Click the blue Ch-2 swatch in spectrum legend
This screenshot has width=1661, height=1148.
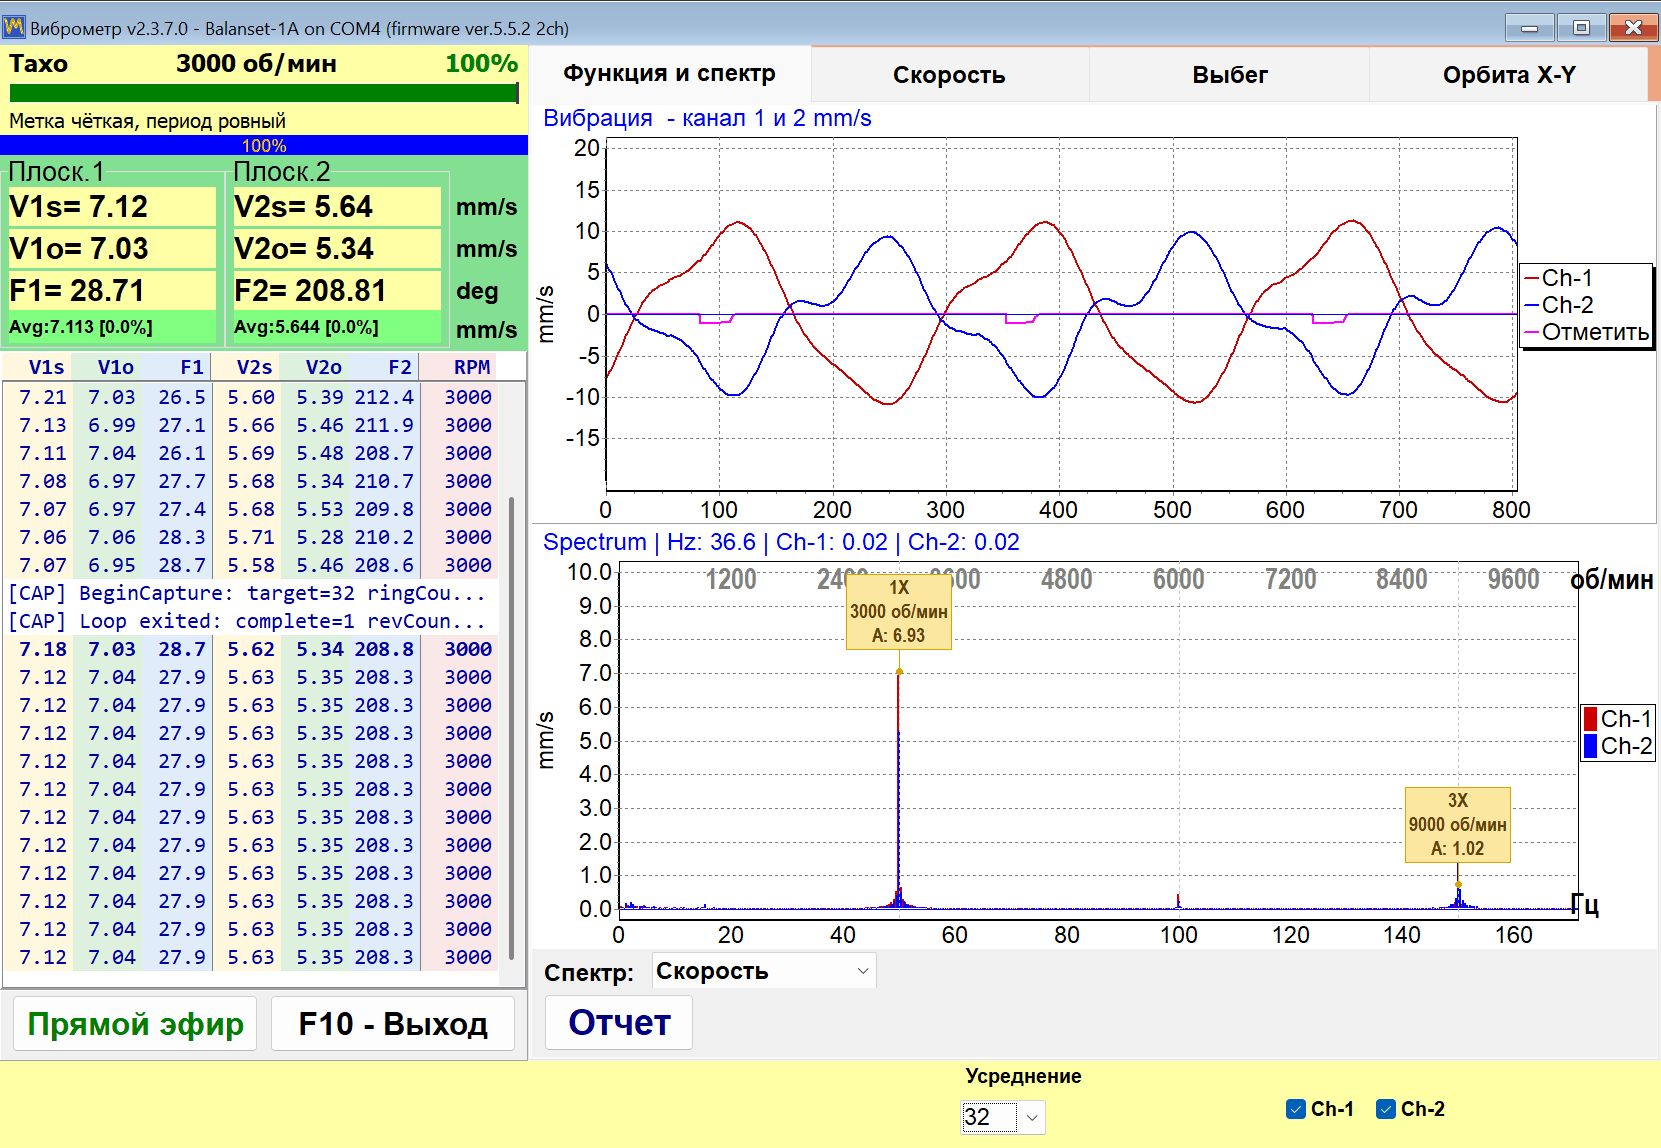(1590, 746)
